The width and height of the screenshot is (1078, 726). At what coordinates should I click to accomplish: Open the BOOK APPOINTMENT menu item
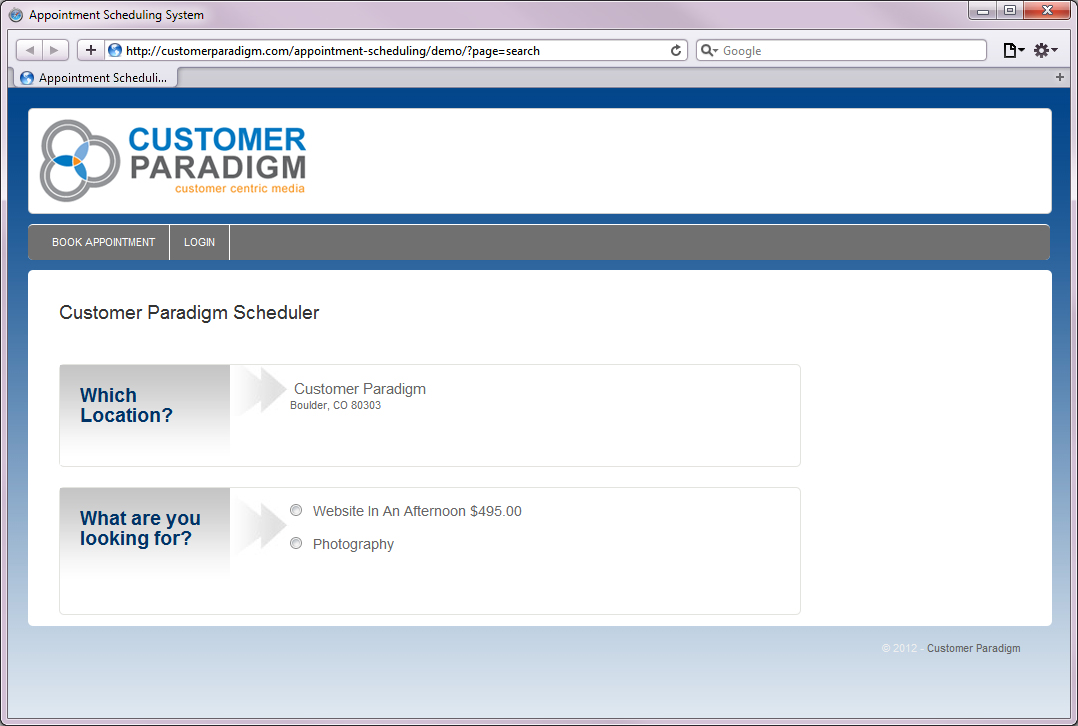click(103, 242)
